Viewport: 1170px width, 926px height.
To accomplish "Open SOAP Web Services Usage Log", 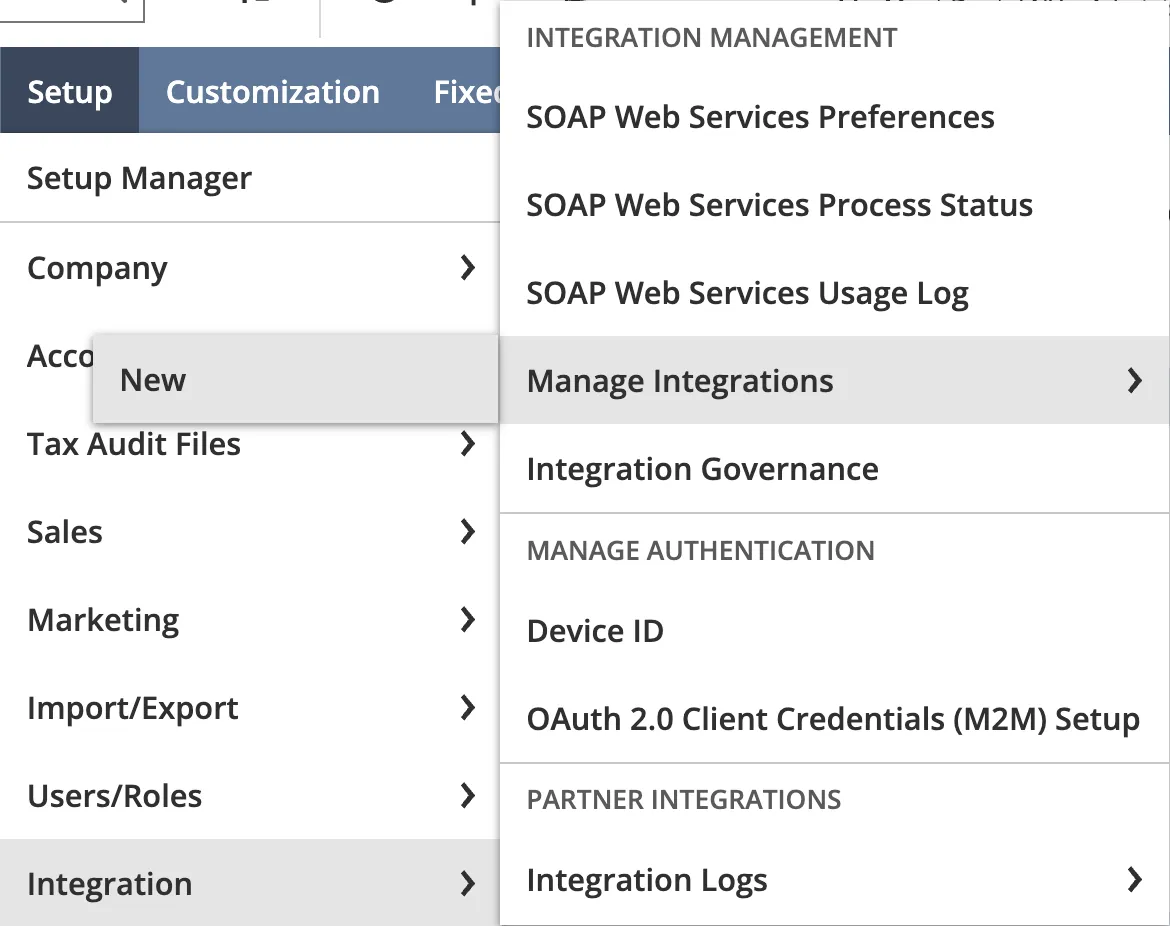I will [834, 293].
